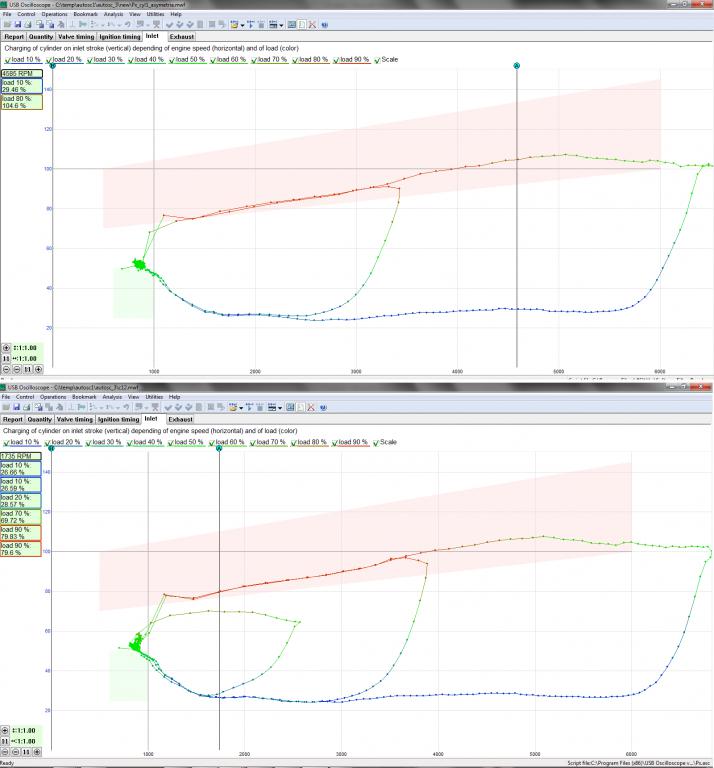The width and height of the screenshot is (714, 768).
Task: Open the dropdown arrow beside yellow toolbar icon, top window
Action: [x=240, y=24]
